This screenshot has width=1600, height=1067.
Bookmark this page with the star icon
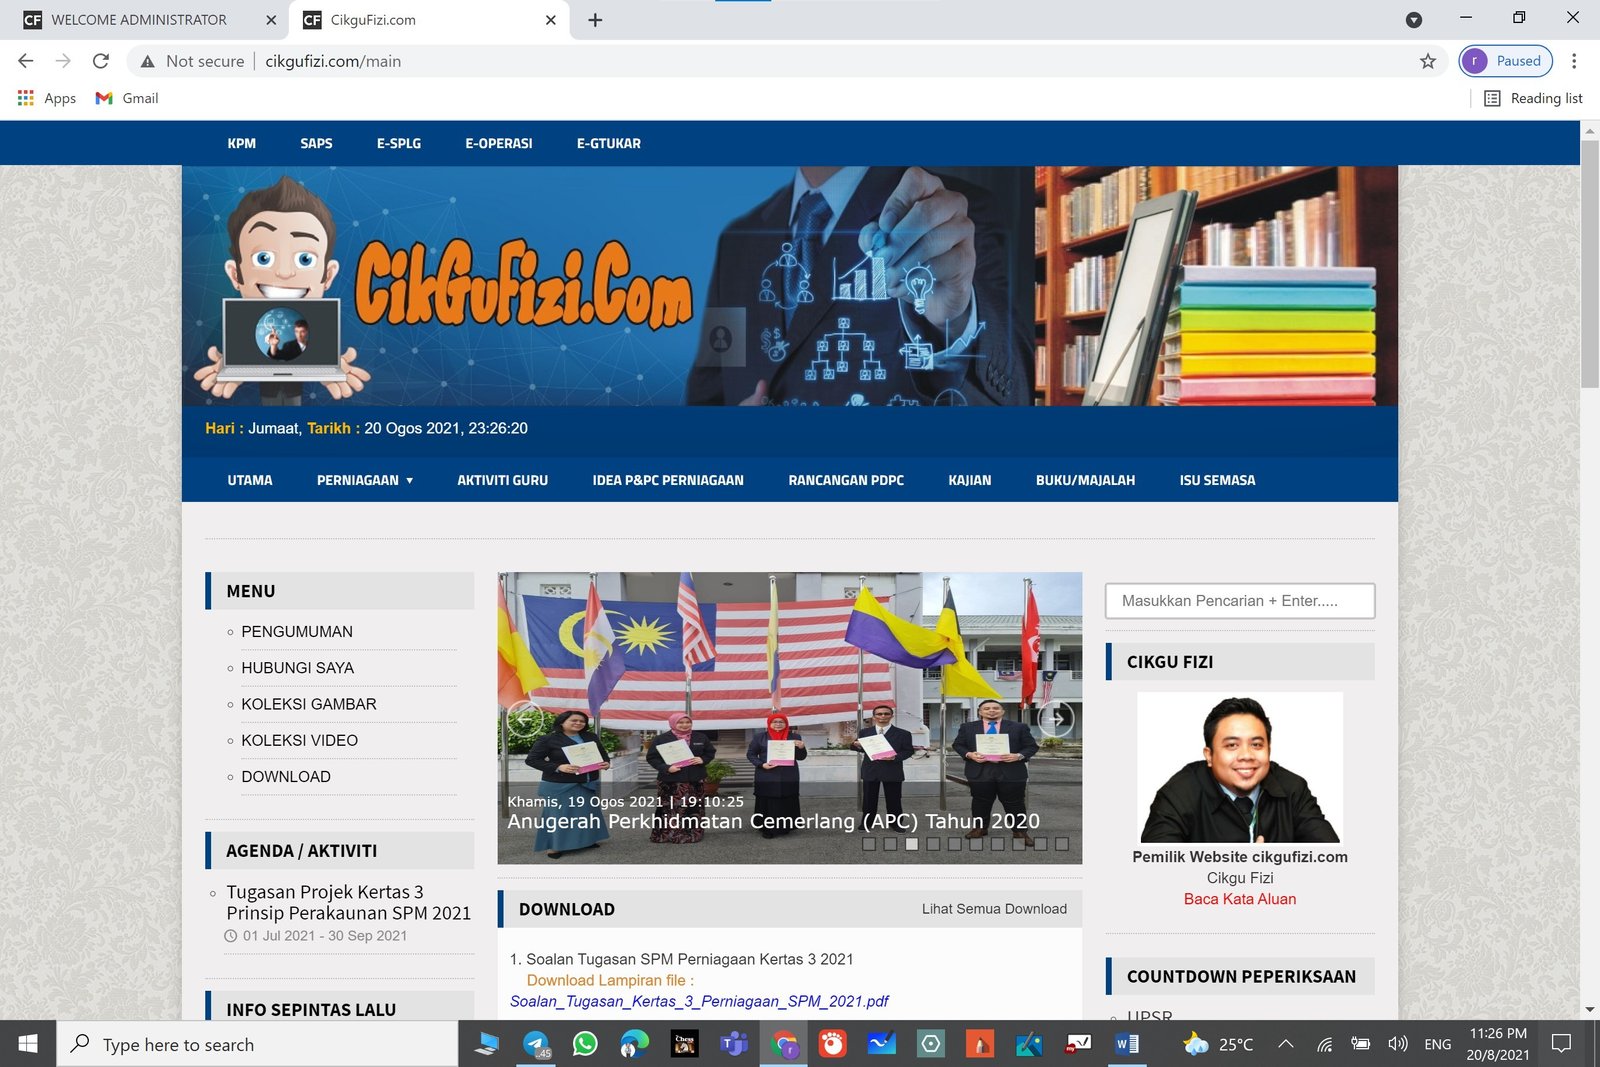coord(1427,61)
